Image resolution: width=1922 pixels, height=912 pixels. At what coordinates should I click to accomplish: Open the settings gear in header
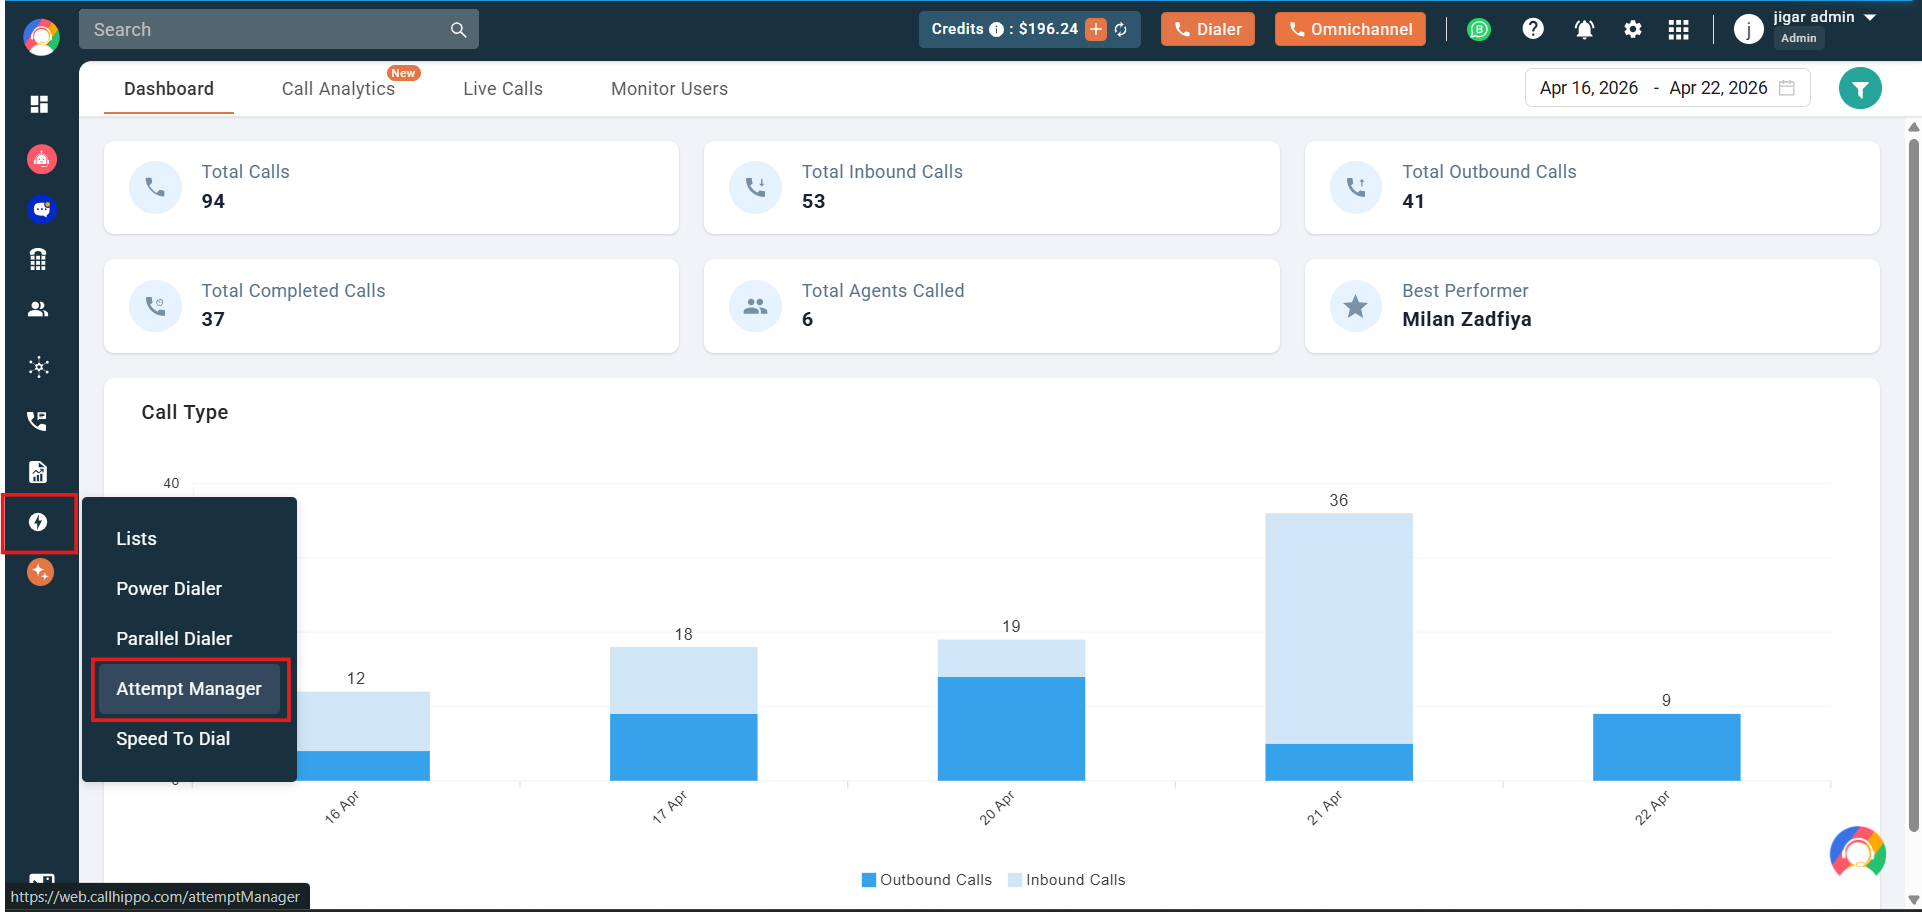[x=1633, y=29]
